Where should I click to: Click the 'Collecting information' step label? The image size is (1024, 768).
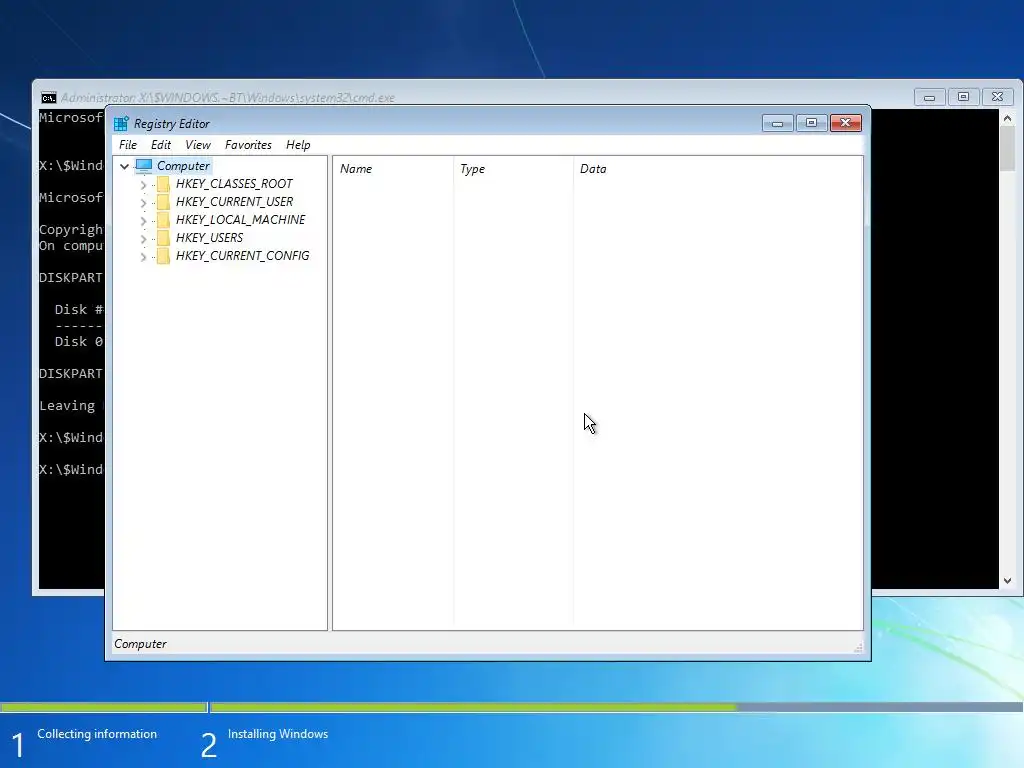97,734
